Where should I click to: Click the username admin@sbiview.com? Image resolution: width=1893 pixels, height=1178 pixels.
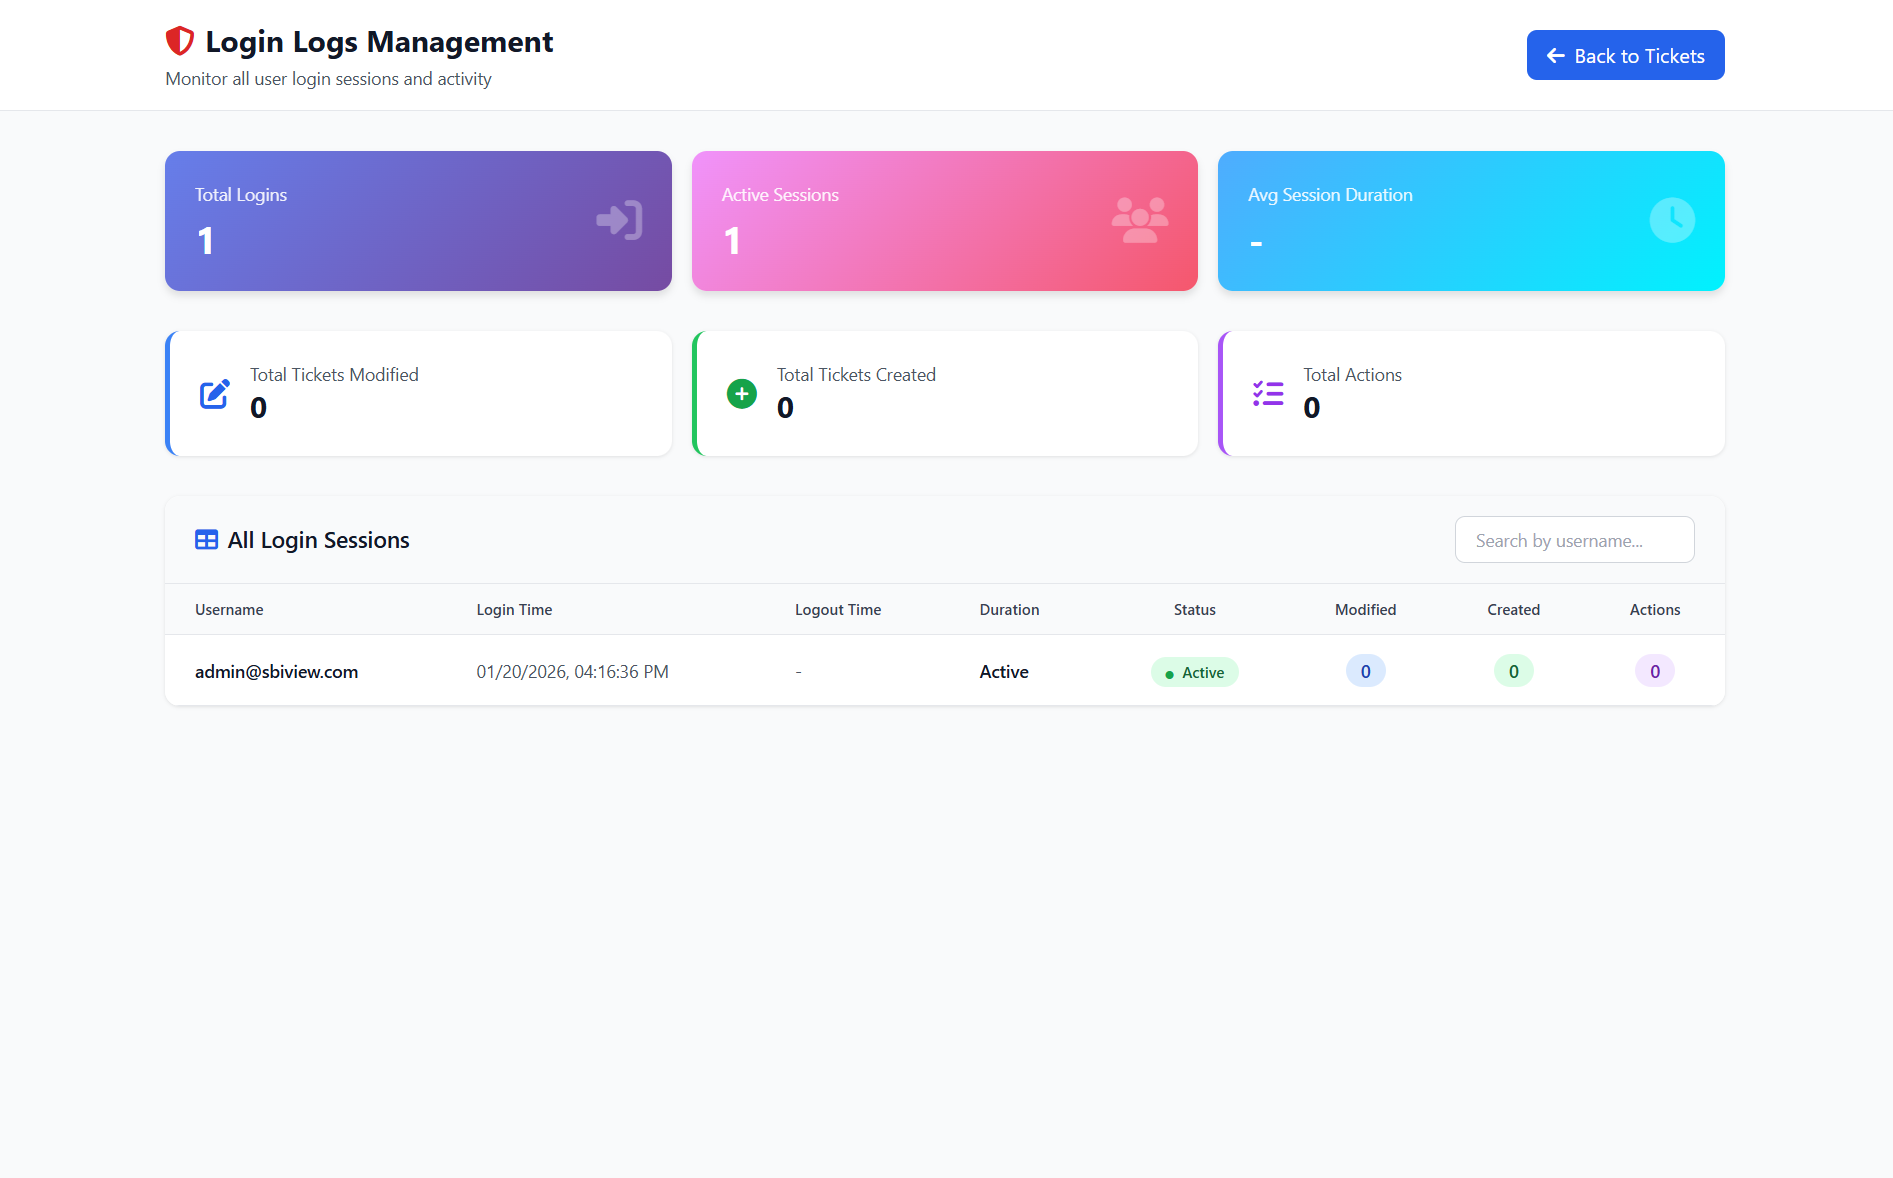point(276,671)
